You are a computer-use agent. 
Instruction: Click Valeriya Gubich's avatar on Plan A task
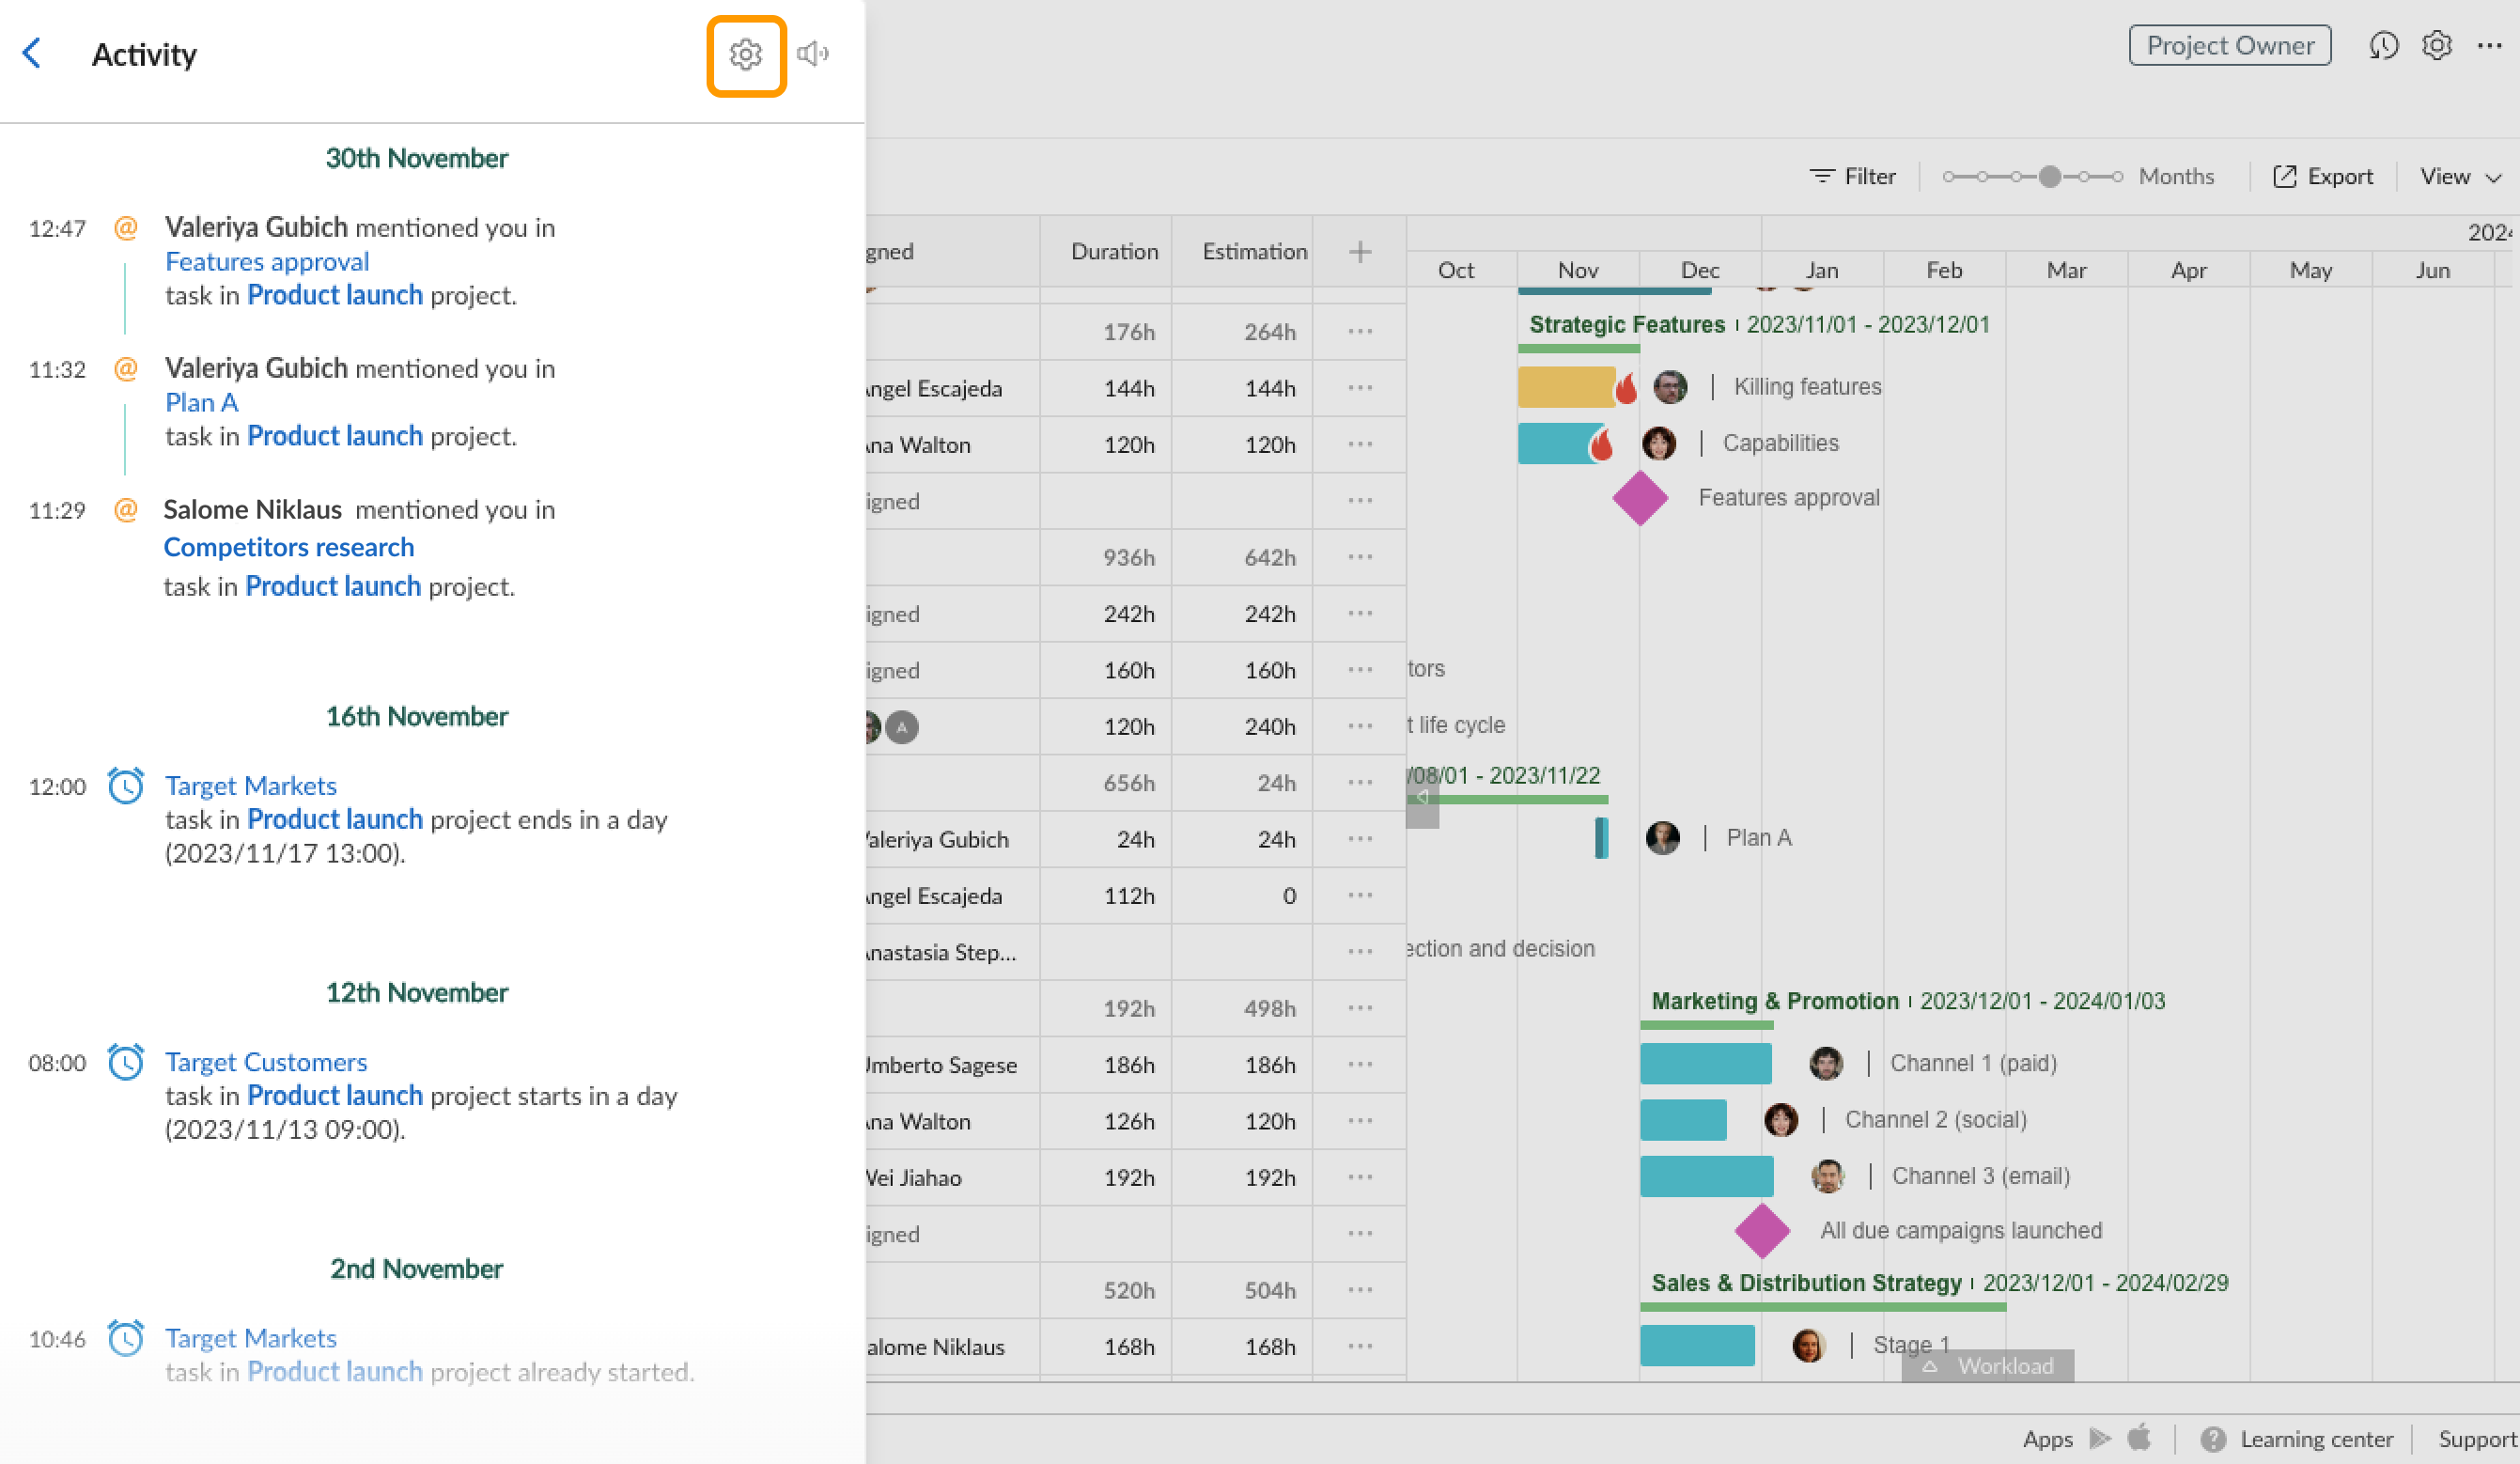[1662, 839]
